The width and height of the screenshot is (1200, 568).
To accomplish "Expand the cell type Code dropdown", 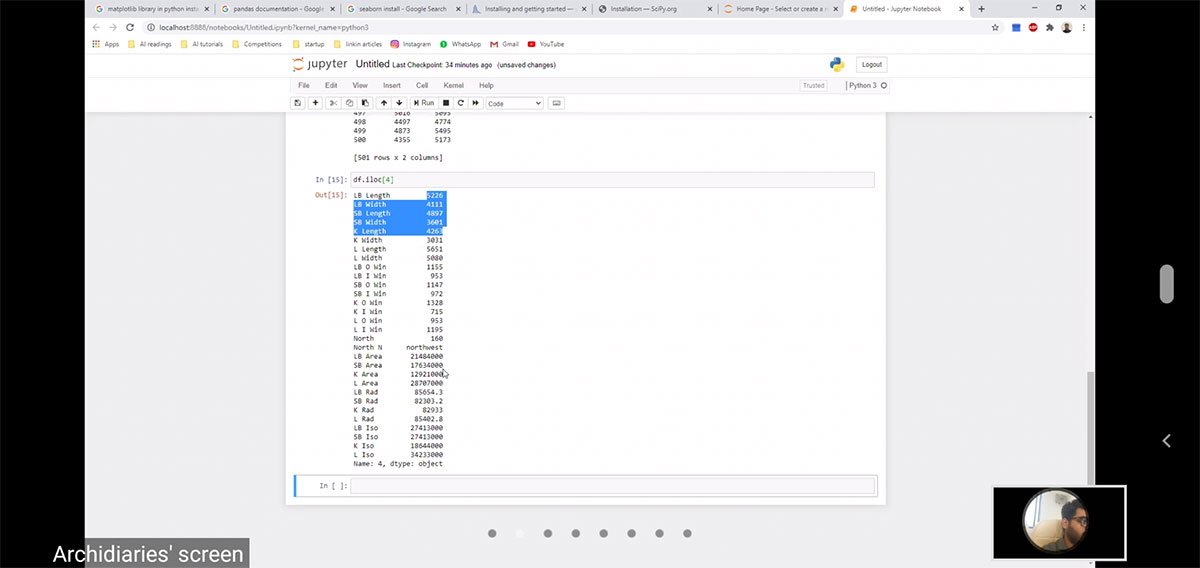I will click(514, 103).
